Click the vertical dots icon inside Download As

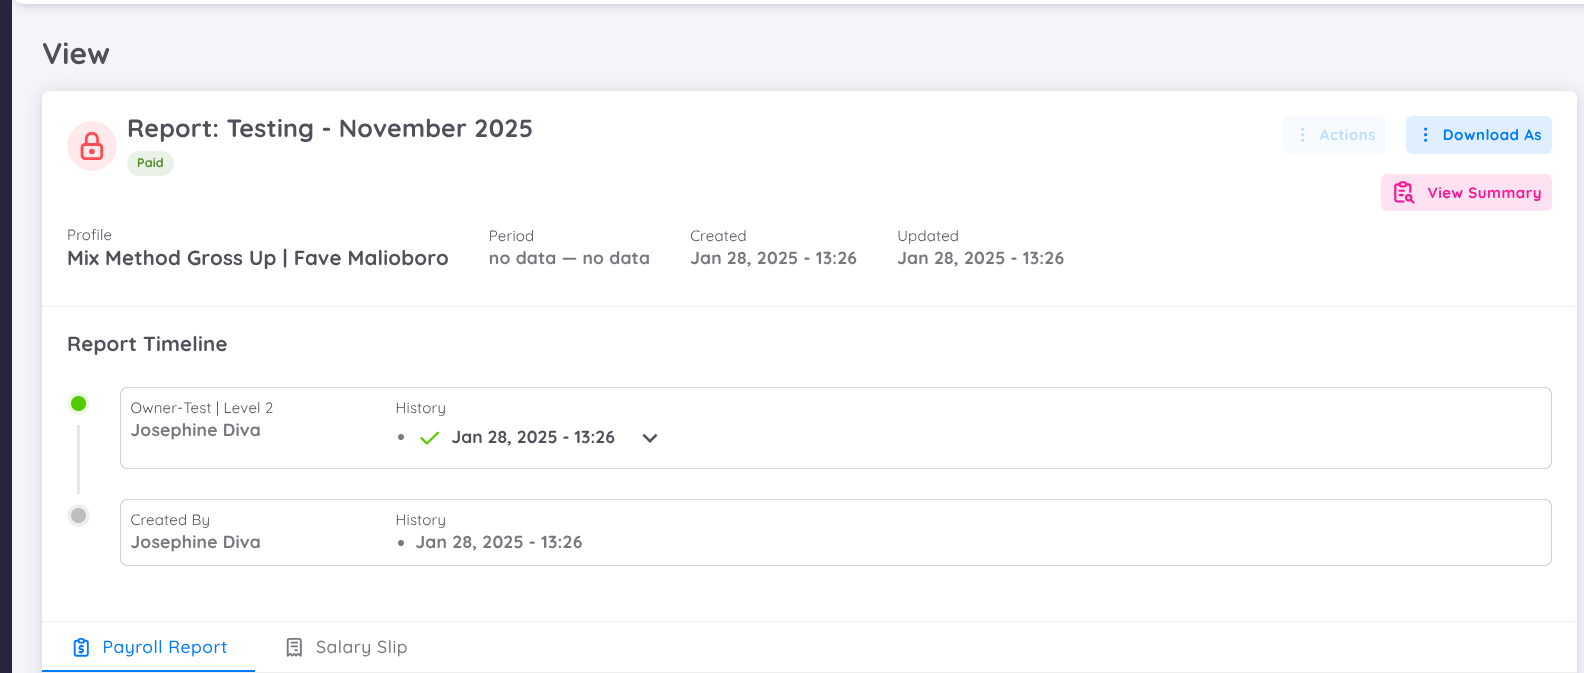1425,134
